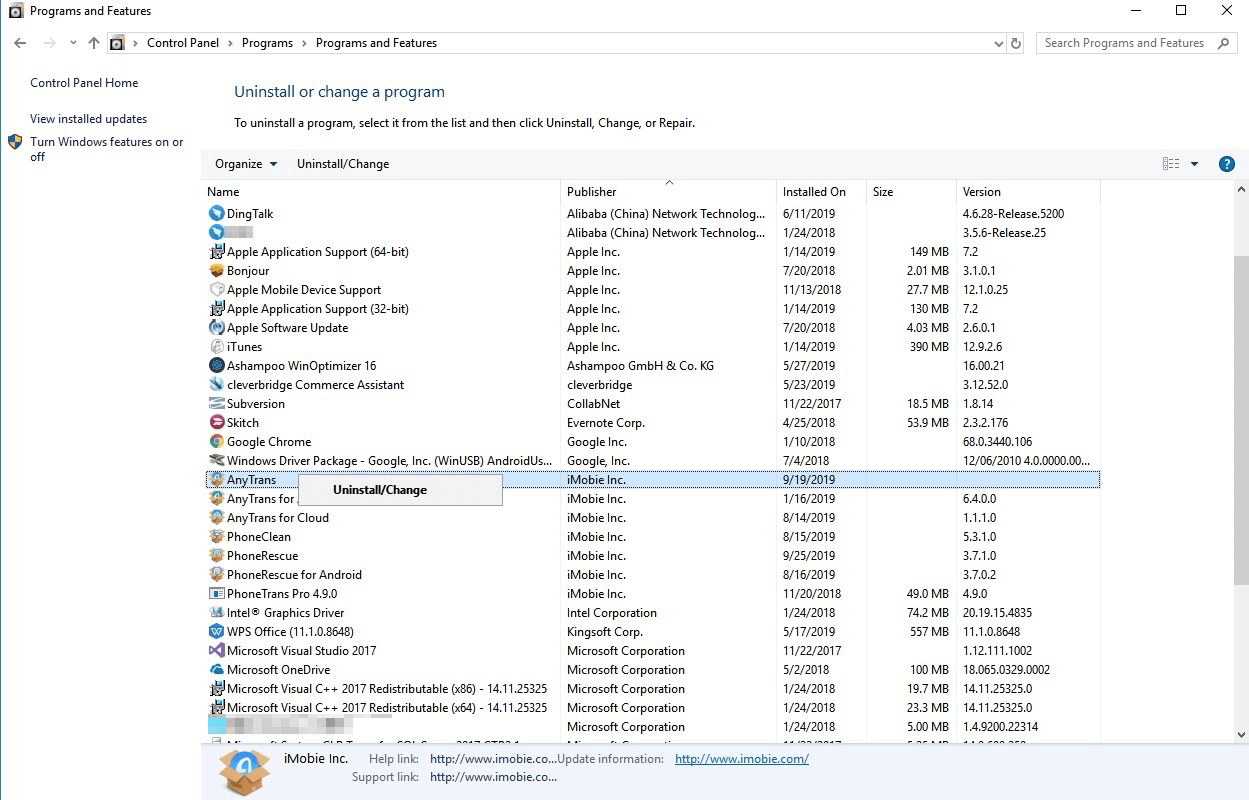The image size is (1249, 800).
Task: Open the address bar history dropdown
Action: tap(999, 43)
